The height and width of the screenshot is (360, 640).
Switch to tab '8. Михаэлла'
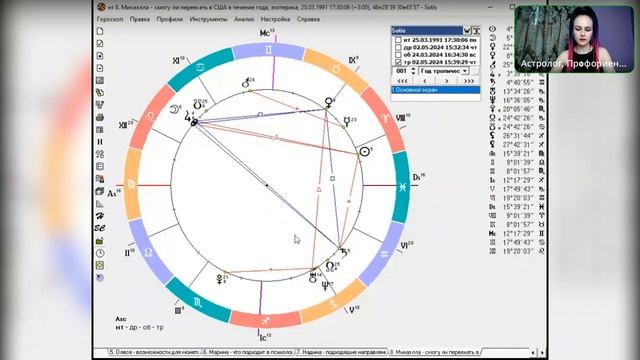click(x=434, y=352)
